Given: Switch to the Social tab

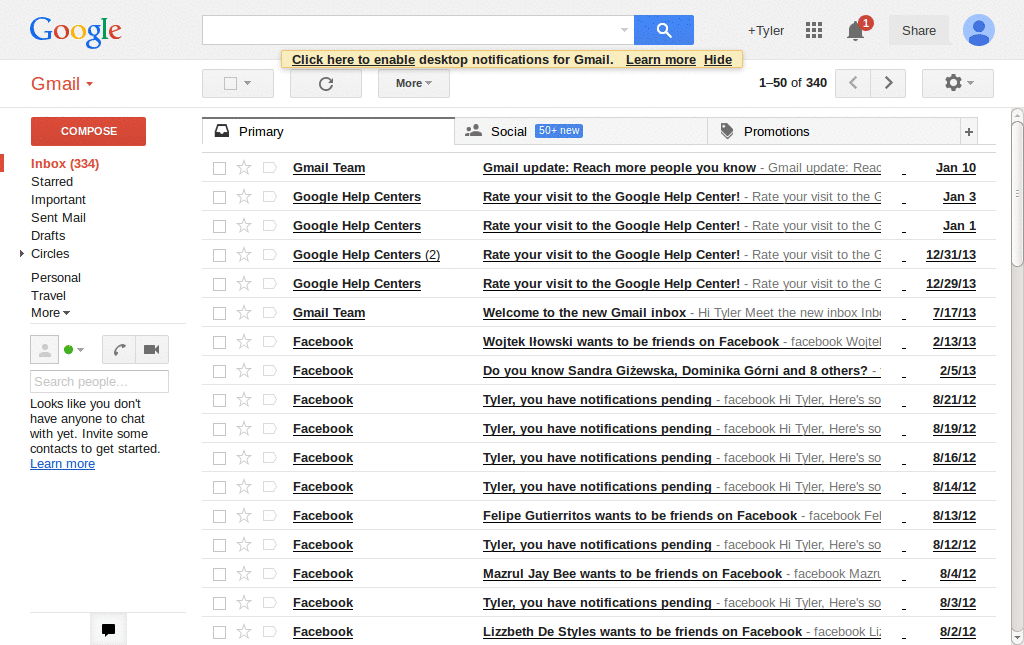Looking at the screenshot, I should [x=581, y=132].
